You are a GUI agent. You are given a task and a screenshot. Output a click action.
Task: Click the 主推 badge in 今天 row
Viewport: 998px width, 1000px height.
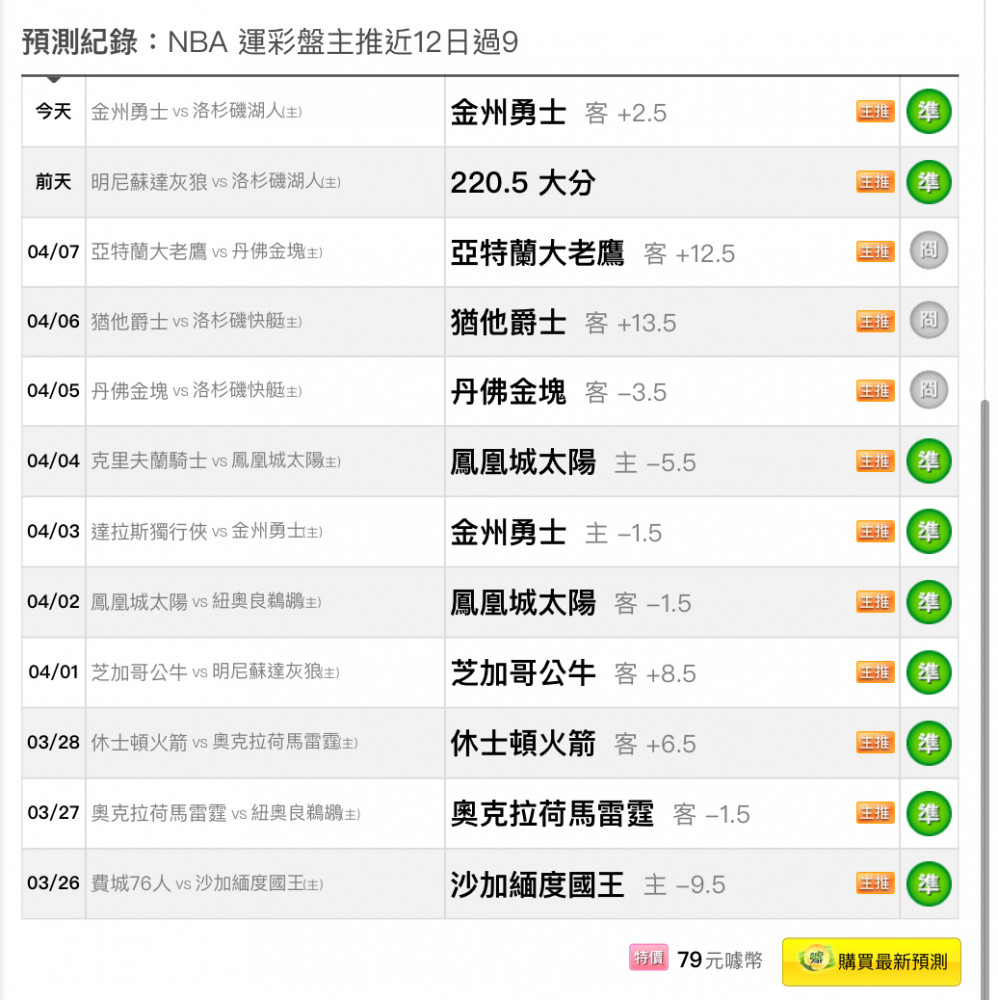click(875, 112)
